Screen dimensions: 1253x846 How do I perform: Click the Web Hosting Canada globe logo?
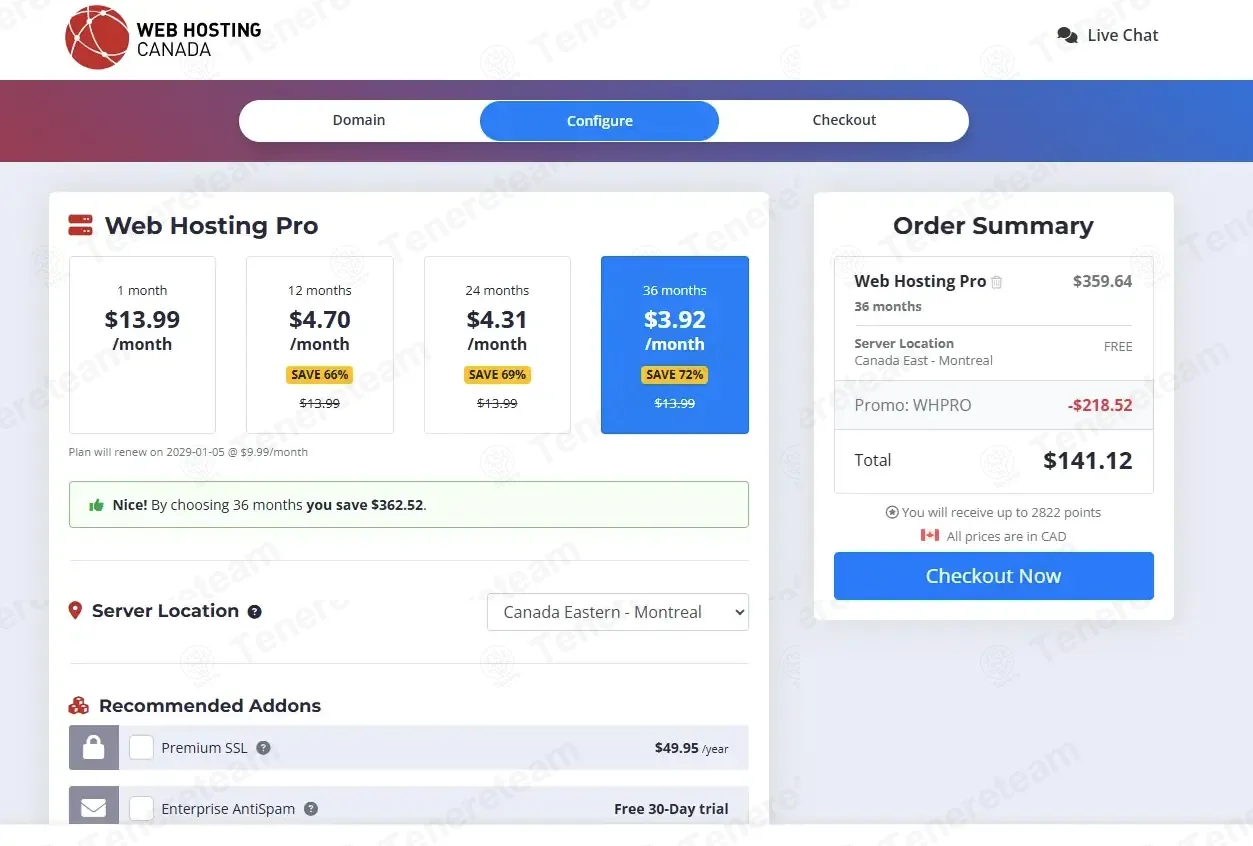97,38
